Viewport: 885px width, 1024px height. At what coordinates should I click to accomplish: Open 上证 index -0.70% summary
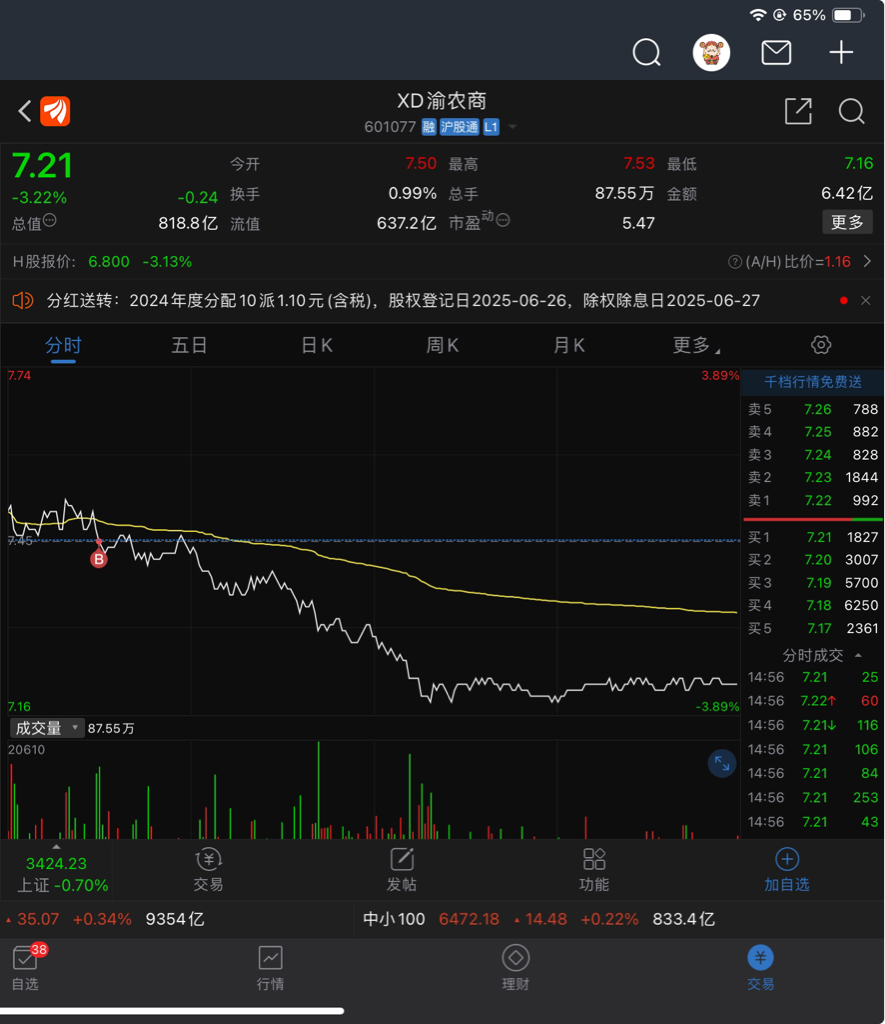63,886
